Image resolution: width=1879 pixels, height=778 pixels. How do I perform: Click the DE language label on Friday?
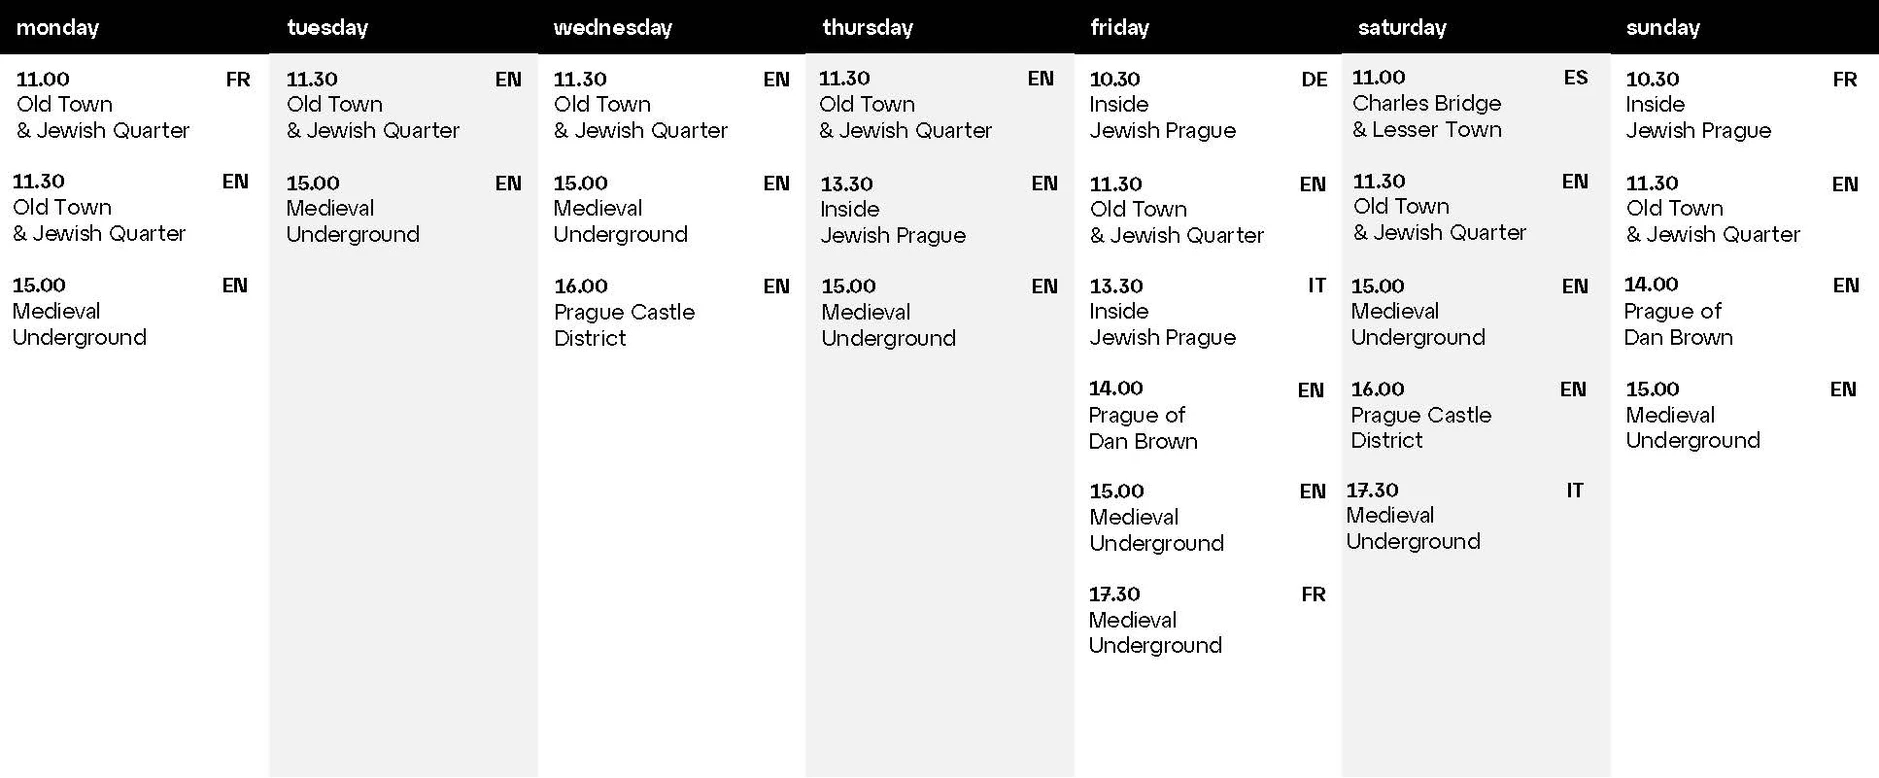tap(1313, 80)
